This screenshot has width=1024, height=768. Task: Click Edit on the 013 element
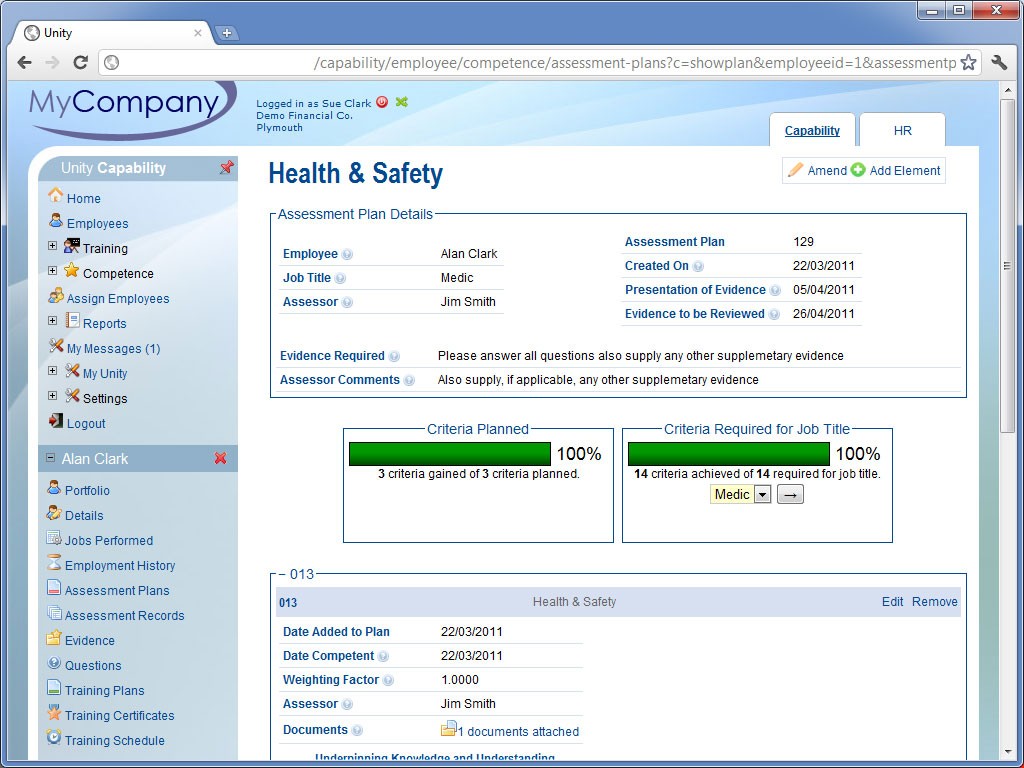892,601
